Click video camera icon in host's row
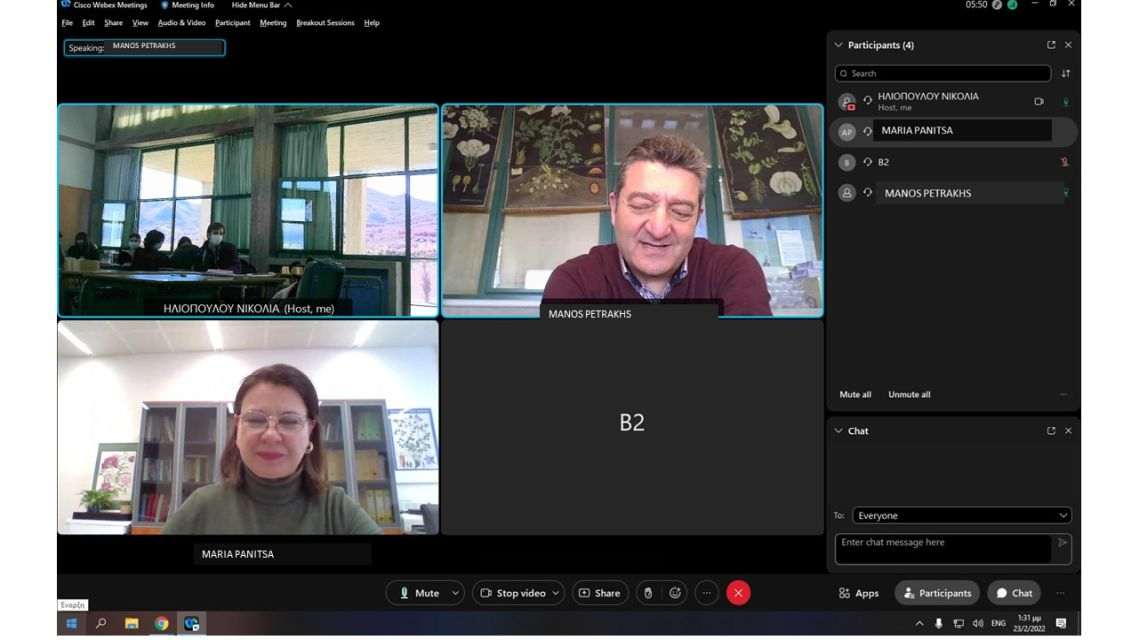 pos(1039,102)
